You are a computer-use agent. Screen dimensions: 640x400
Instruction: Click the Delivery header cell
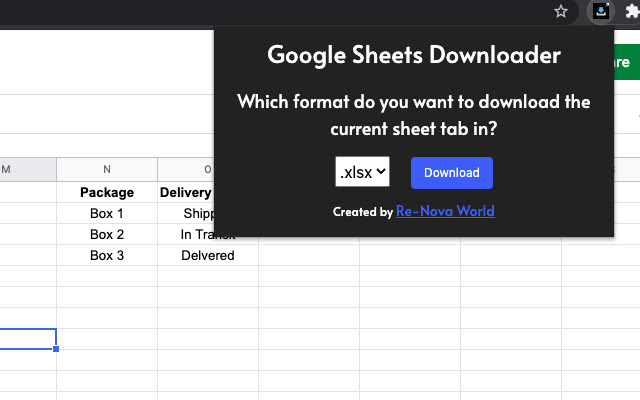pos(186,192)
